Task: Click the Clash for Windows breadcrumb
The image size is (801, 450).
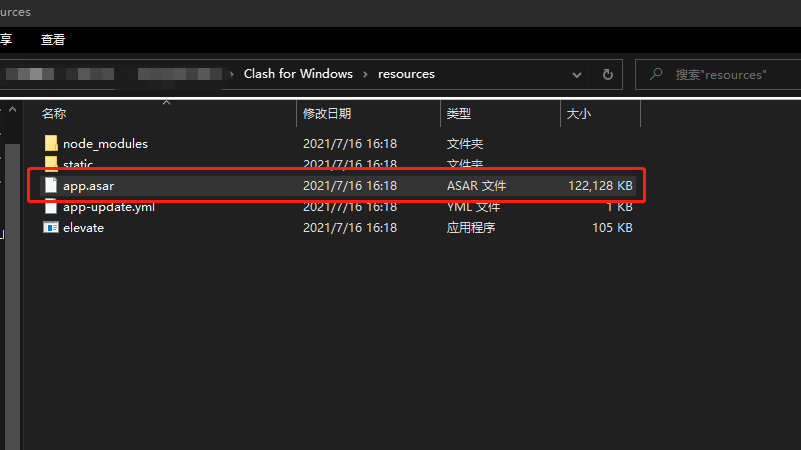Action: [x=298, y=74]
